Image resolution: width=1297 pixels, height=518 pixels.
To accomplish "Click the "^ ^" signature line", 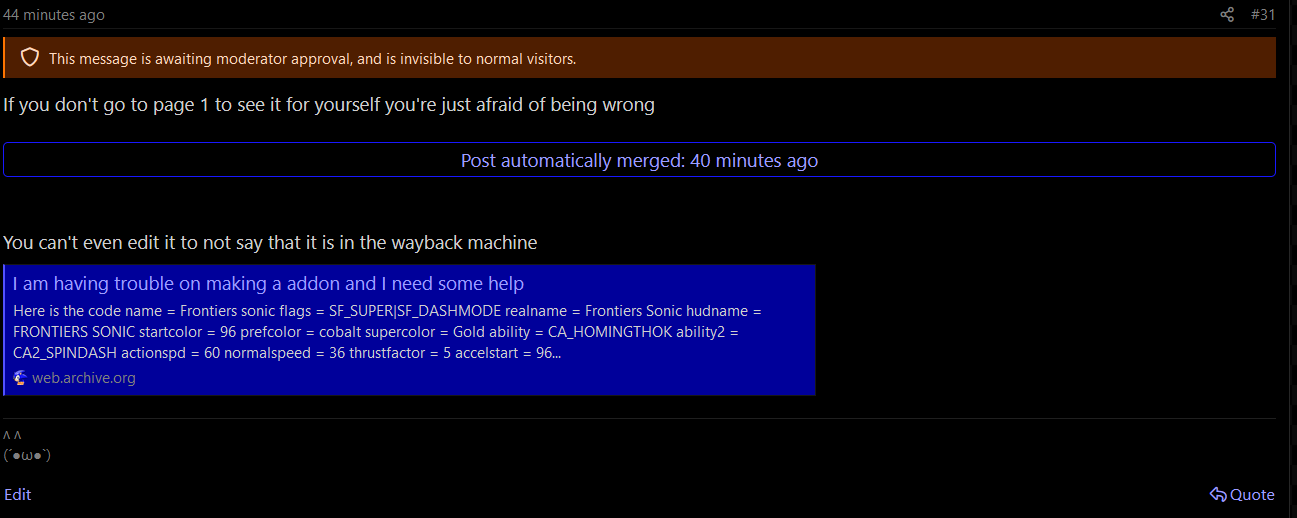I will (12, 436).
